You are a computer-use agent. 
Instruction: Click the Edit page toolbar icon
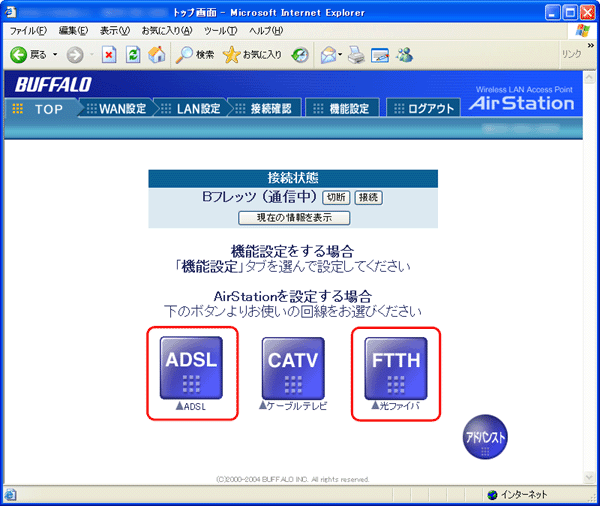pos(380,55)
